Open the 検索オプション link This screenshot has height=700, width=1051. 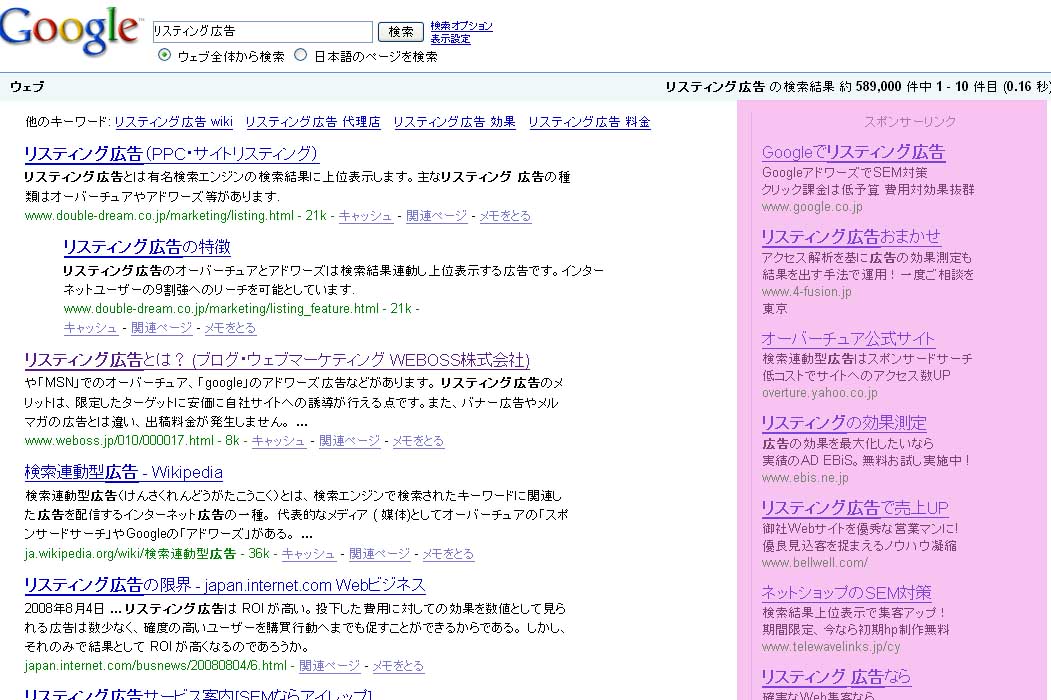(x=461, y=25)
